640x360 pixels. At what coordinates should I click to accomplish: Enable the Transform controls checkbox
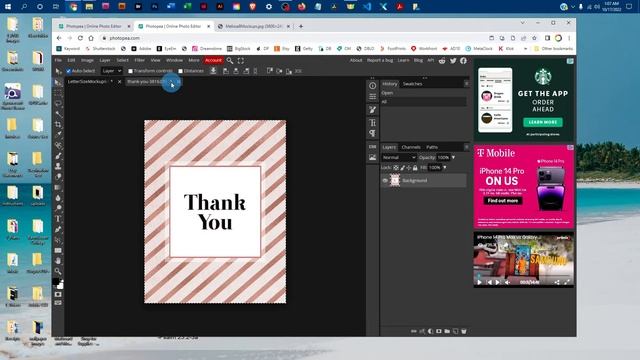130,71
